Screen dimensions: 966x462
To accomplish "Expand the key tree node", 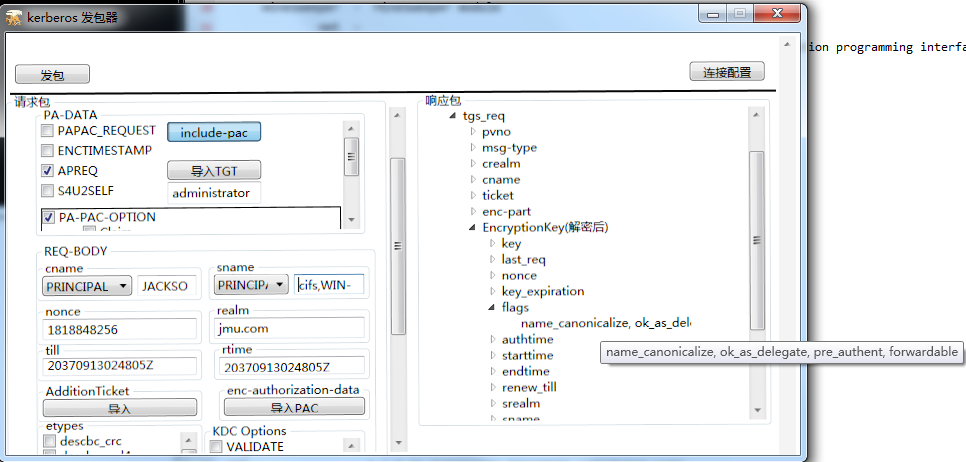I will point(493,243).
